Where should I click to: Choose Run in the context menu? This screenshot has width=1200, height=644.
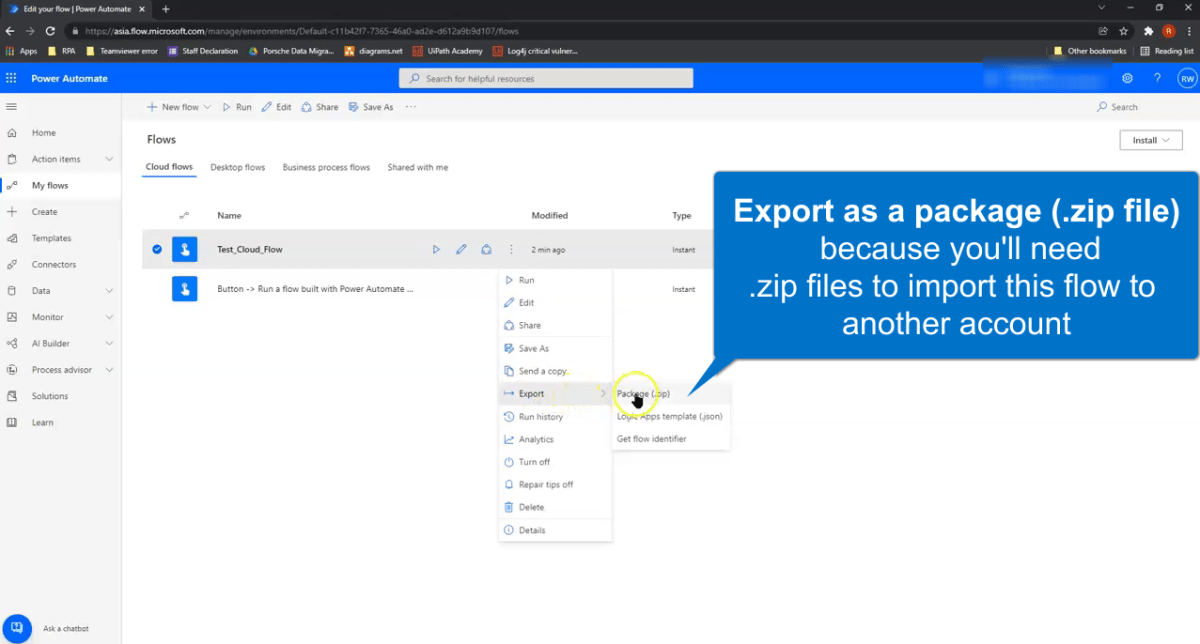point(555,280)
